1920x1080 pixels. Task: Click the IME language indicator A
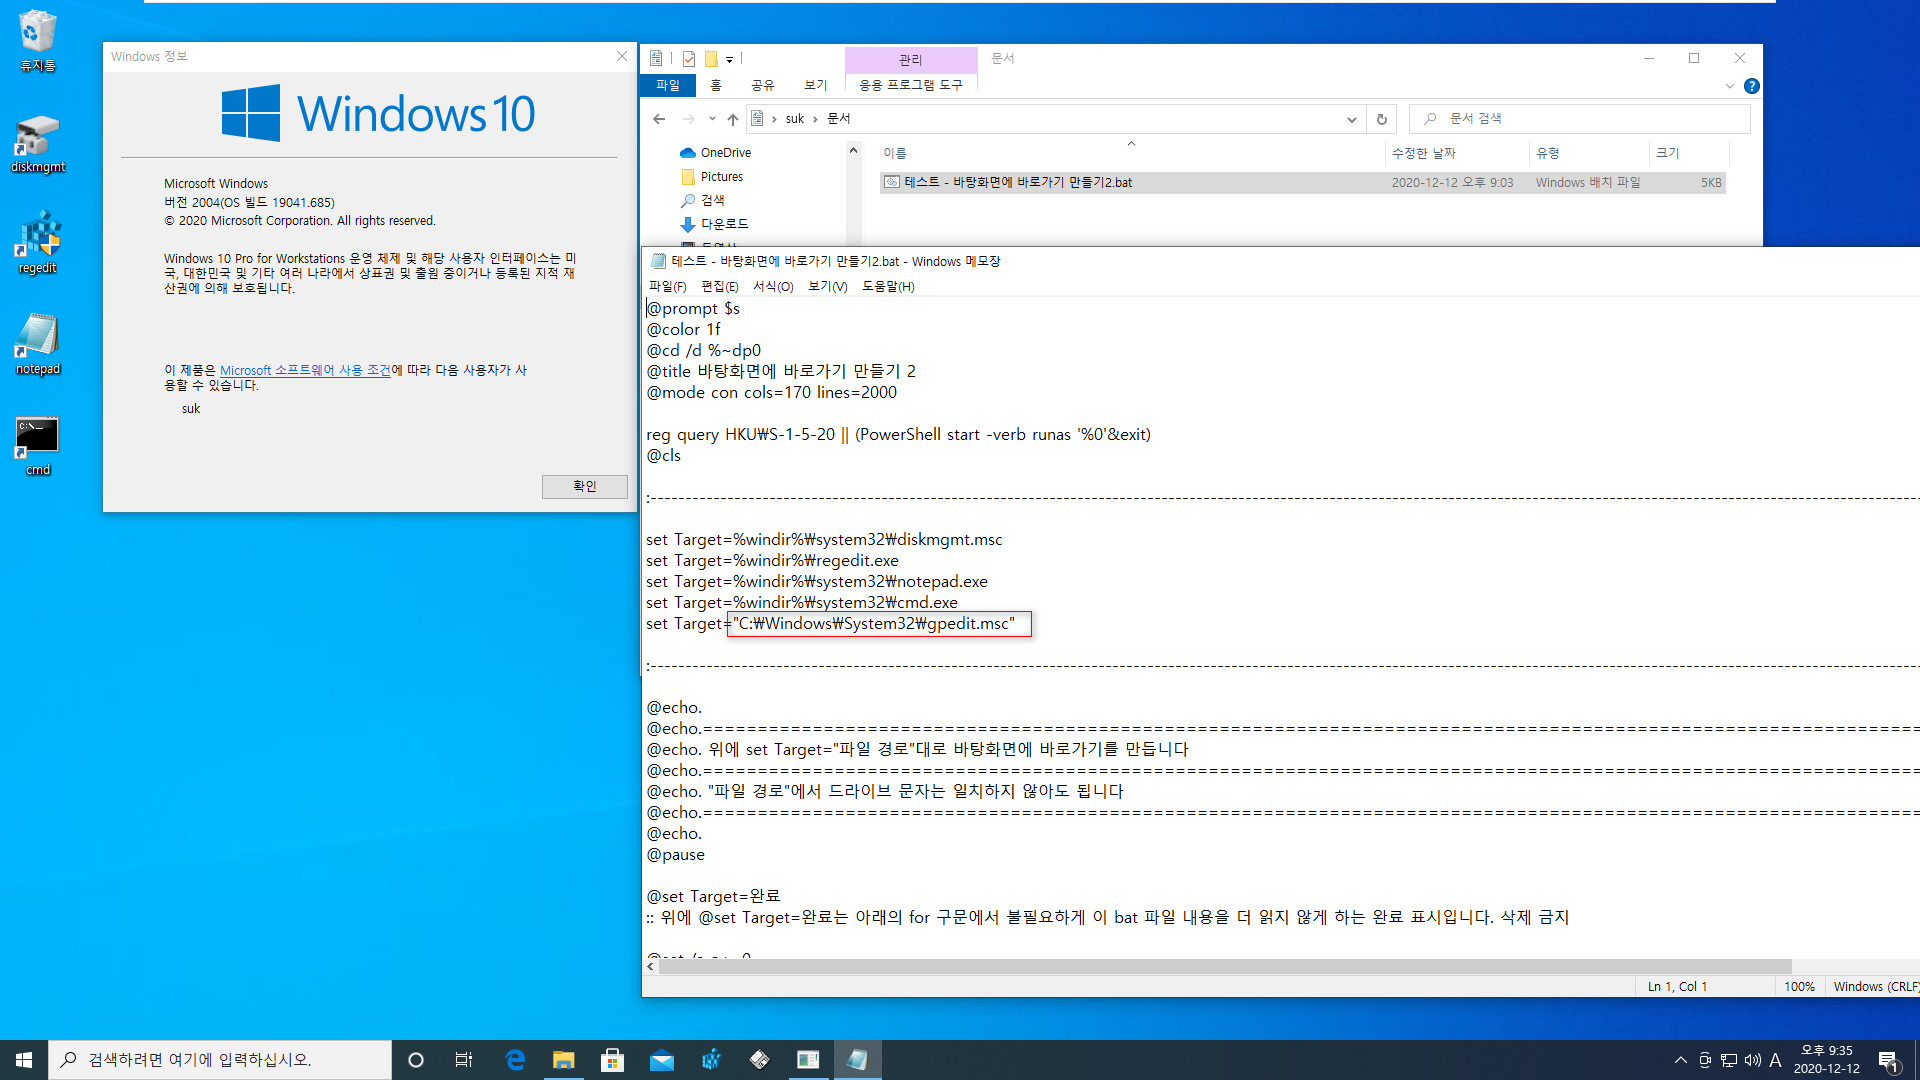(x=1775, y=1060)
